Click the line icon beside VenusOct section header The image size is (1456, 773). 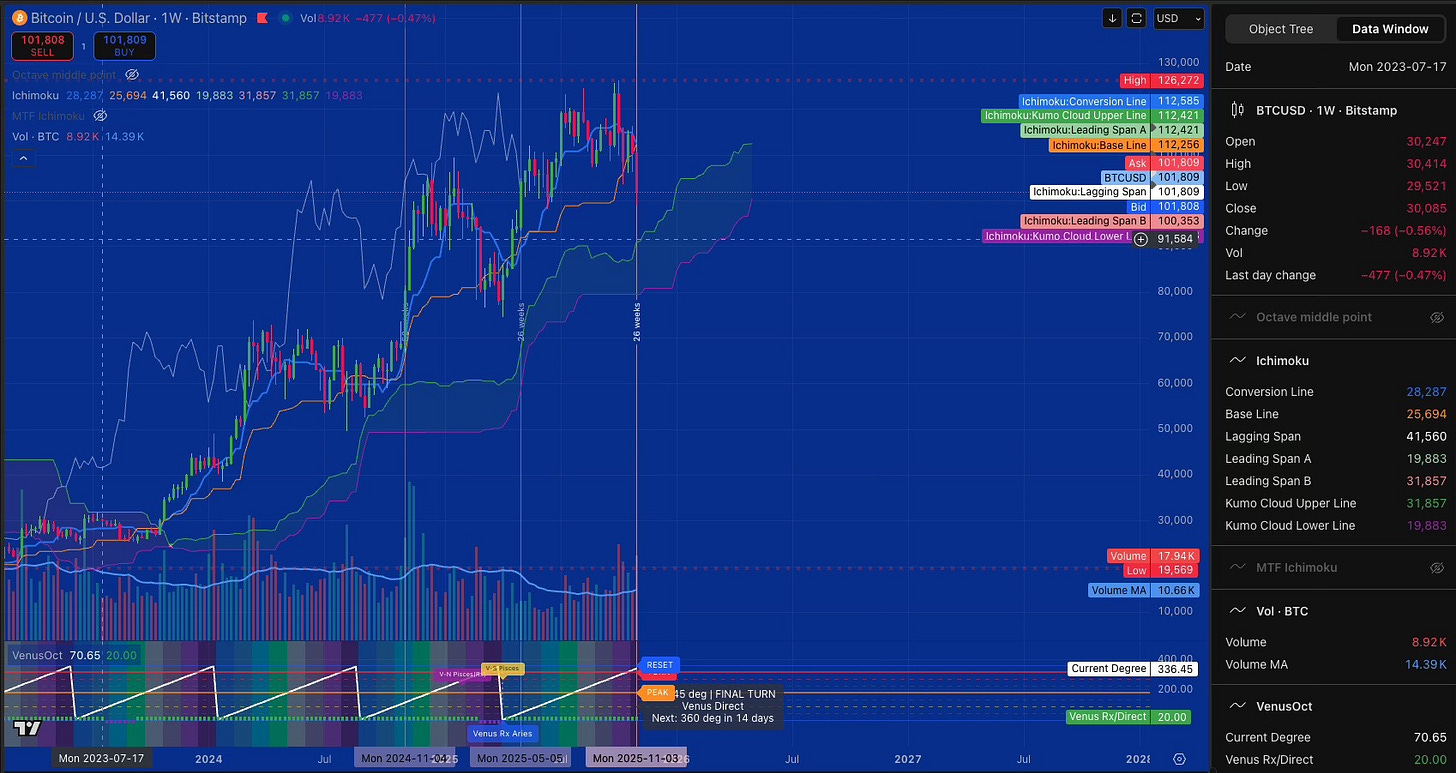tap(1237, 706)
